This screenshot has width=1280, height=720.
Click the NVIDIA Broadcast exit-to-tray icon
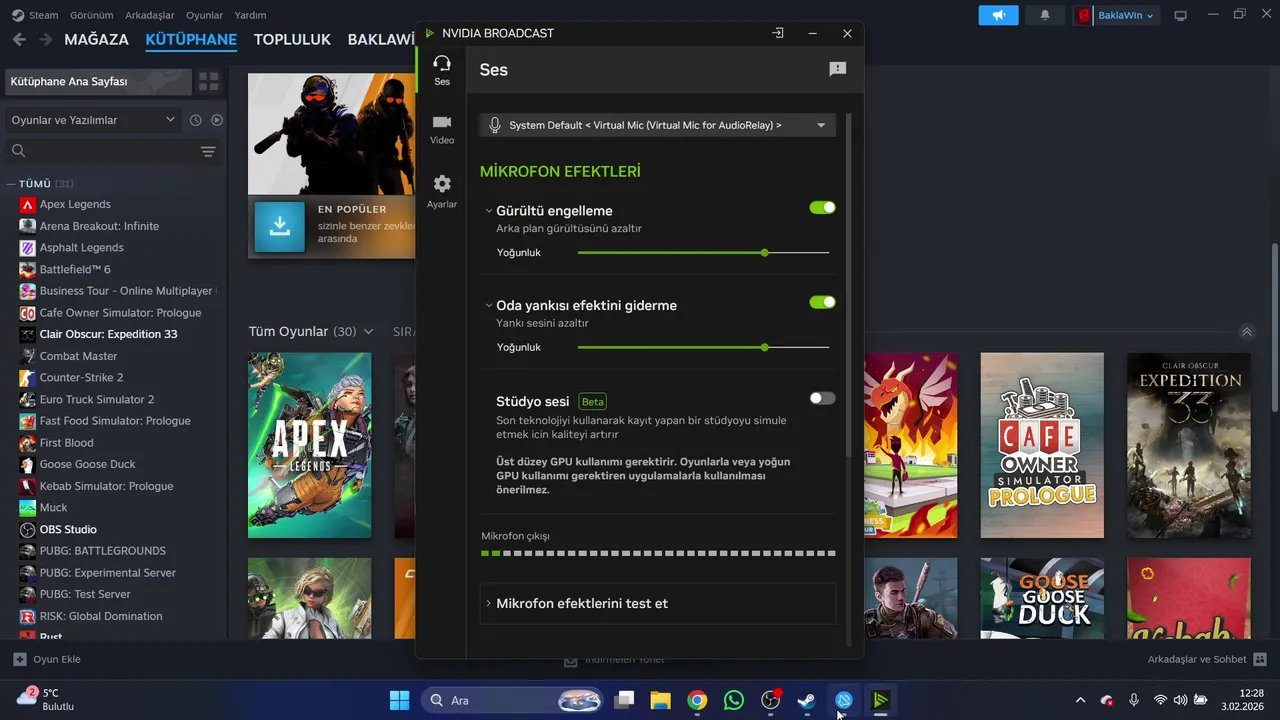tap(778, 33)
